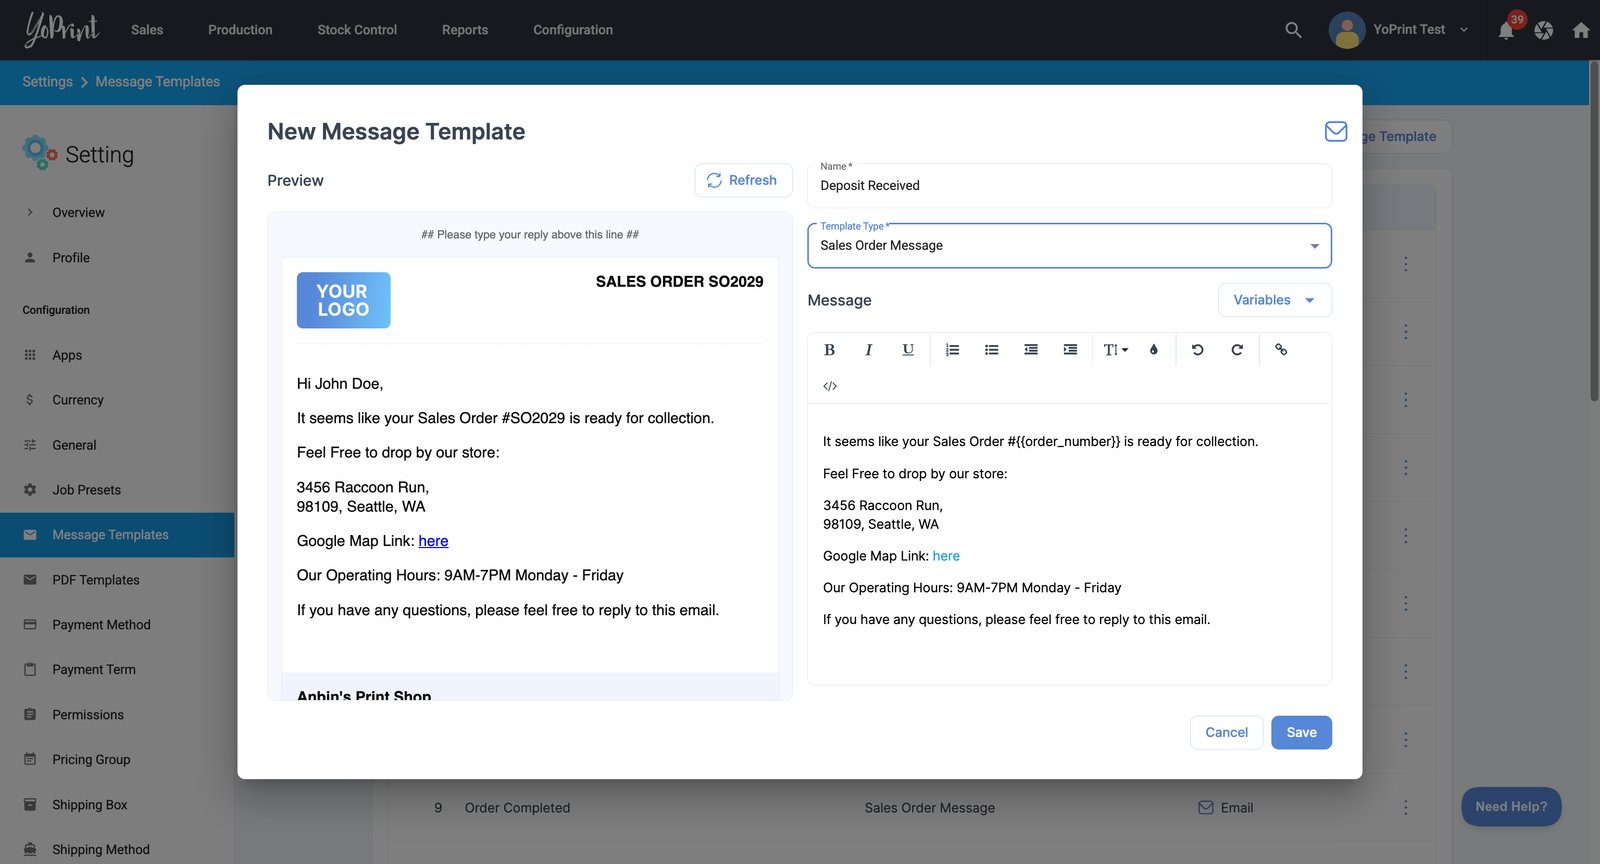Click the operating hours line in message editor
Screen dimensions: 1600x864
pos(972,588)
